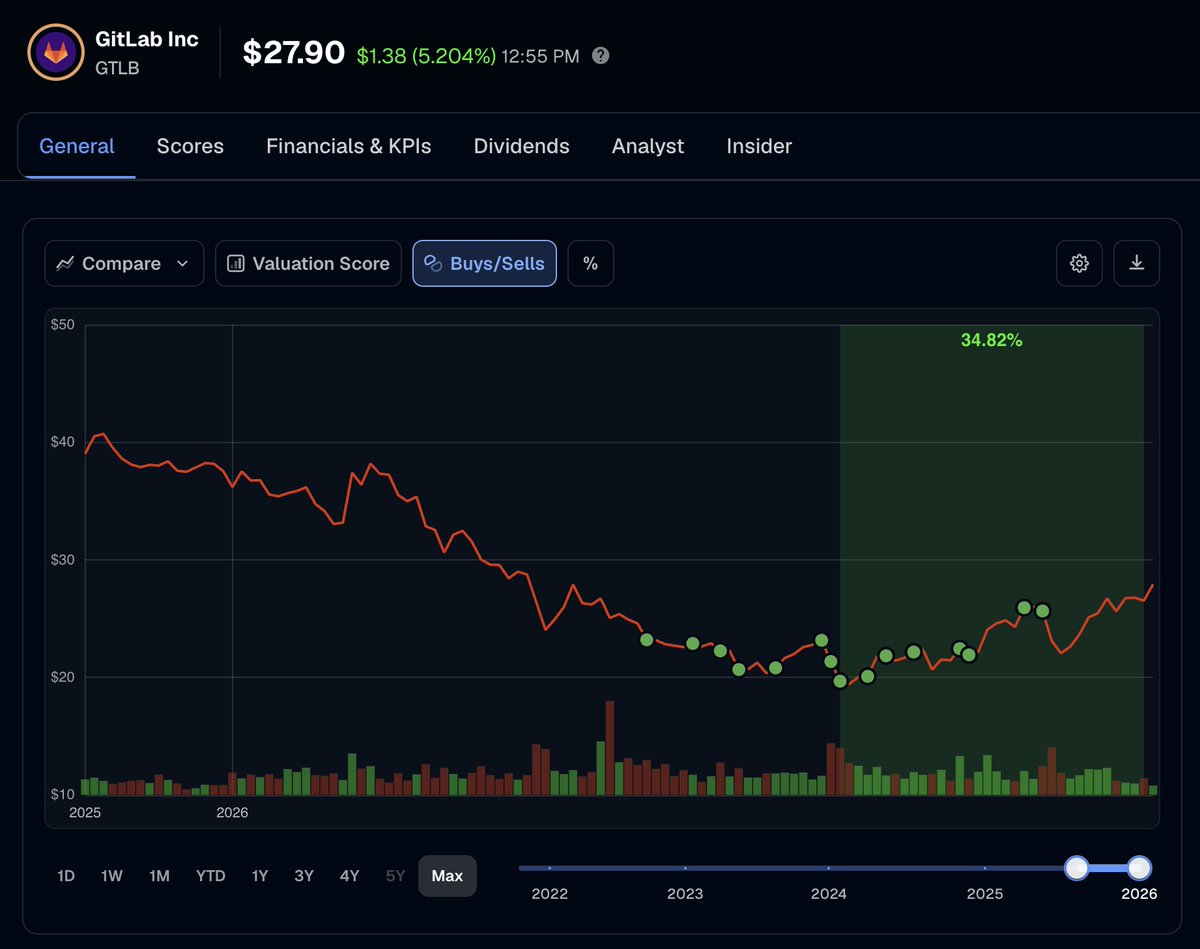Click the $30 y-axis label
This screenshot has height=949, width=1200.
point(64,560)
